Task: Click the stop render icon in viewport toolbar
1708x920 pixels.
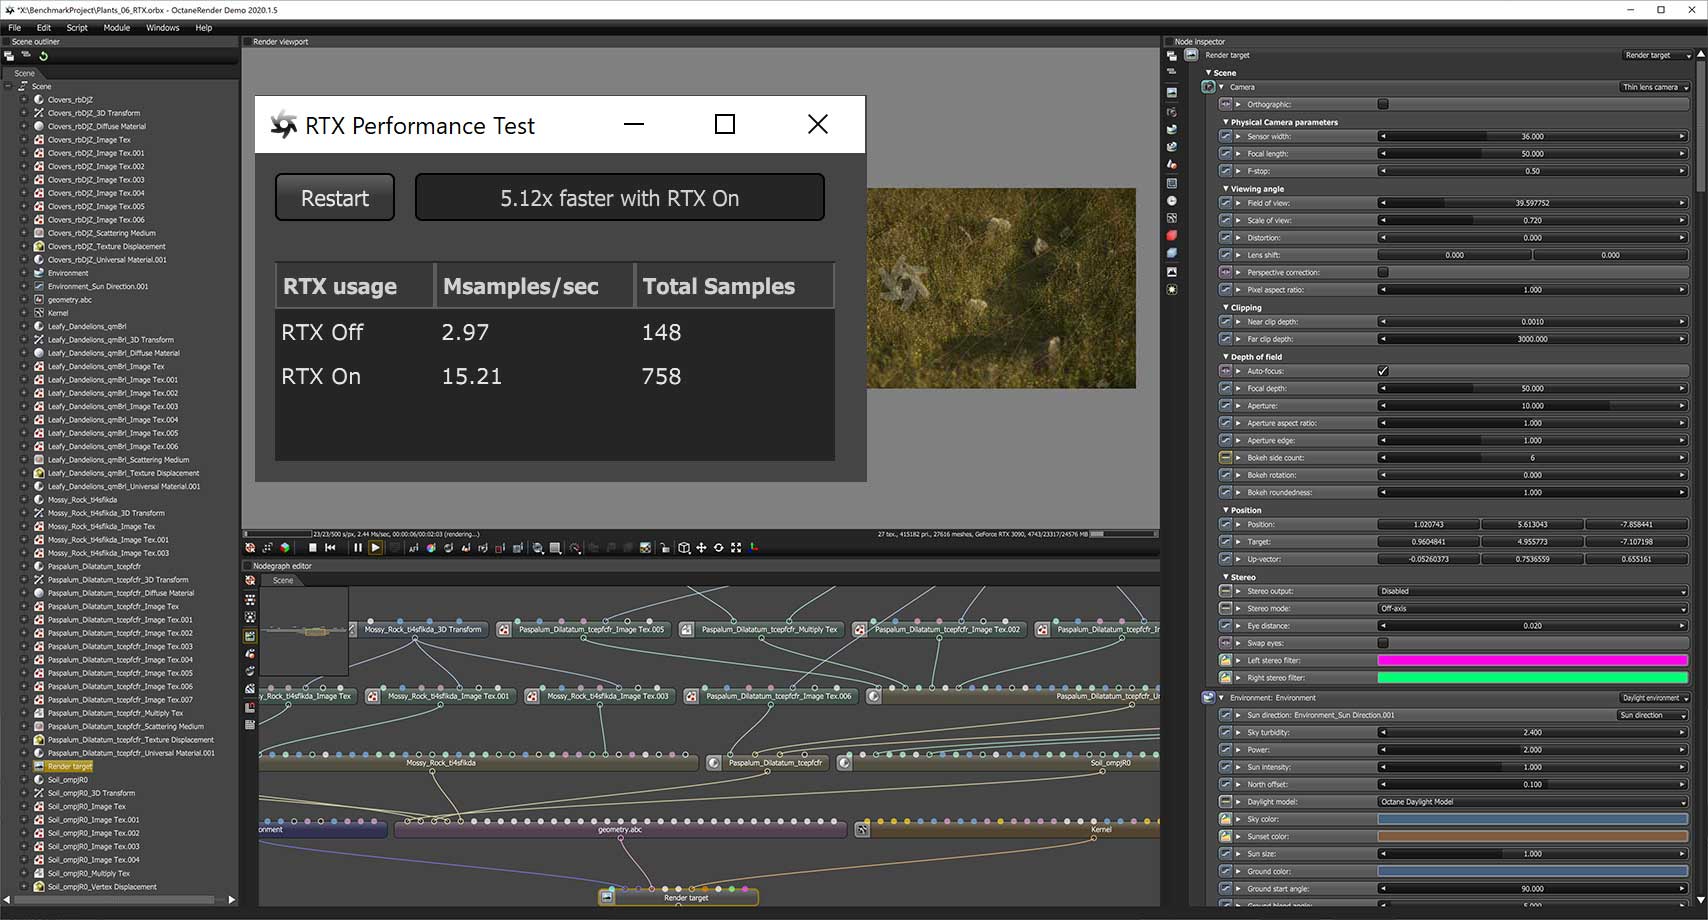Action: point(313,548)
